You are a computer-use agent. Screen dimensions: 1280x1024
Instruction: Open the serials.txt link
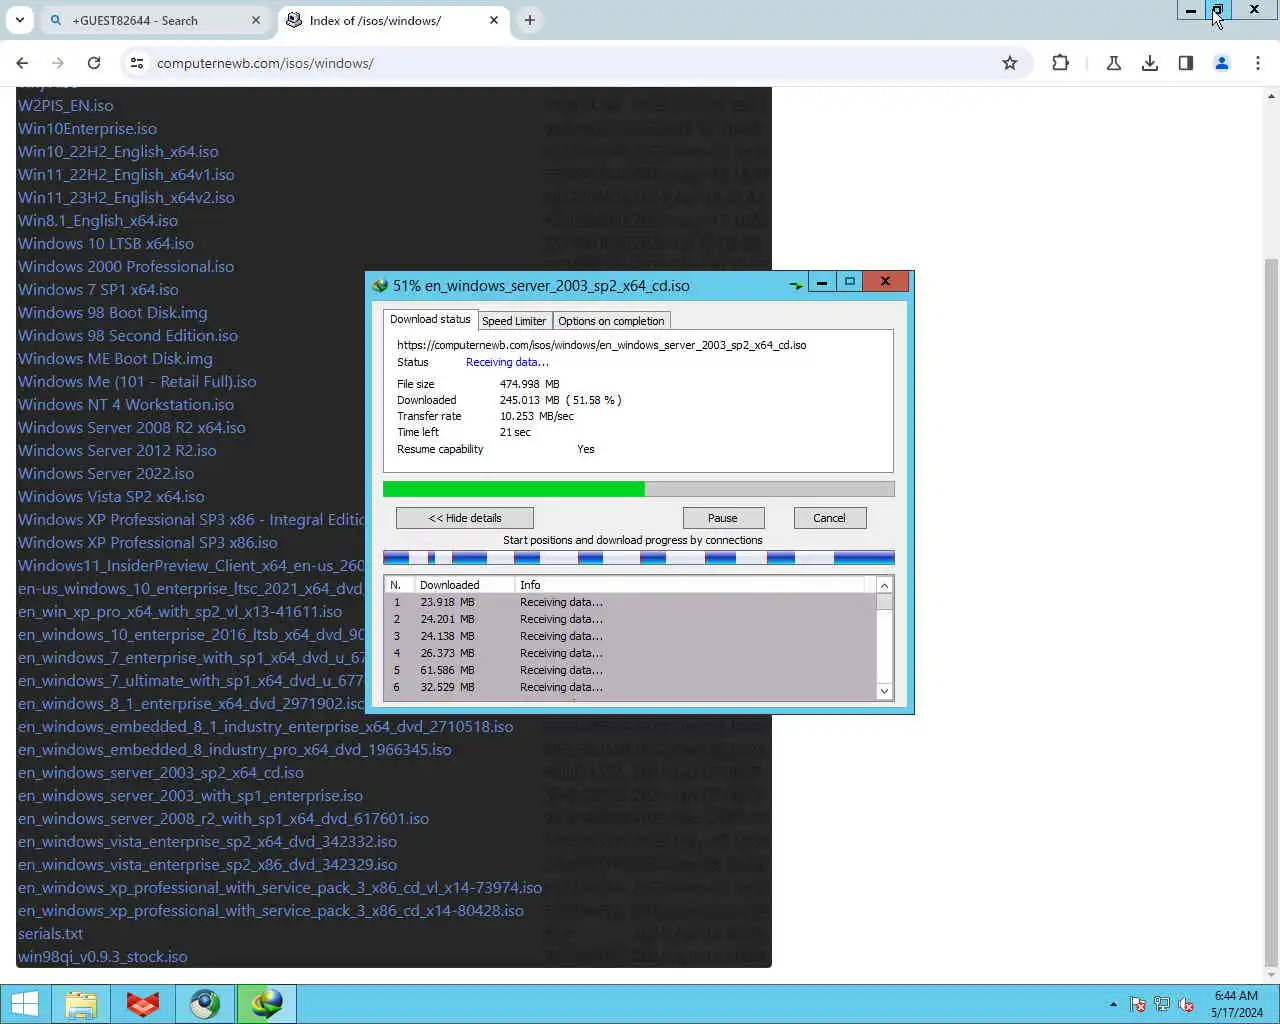pos(50,933)
